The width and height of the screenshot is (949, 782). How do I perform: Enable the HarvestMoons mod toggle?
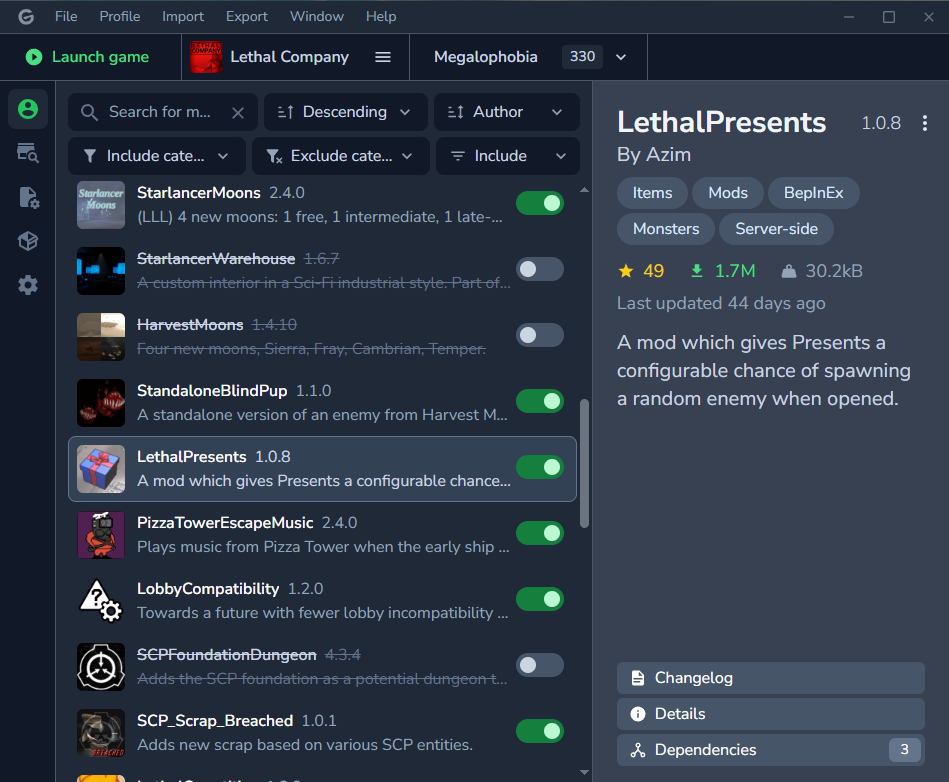click(x=540, y=335)
